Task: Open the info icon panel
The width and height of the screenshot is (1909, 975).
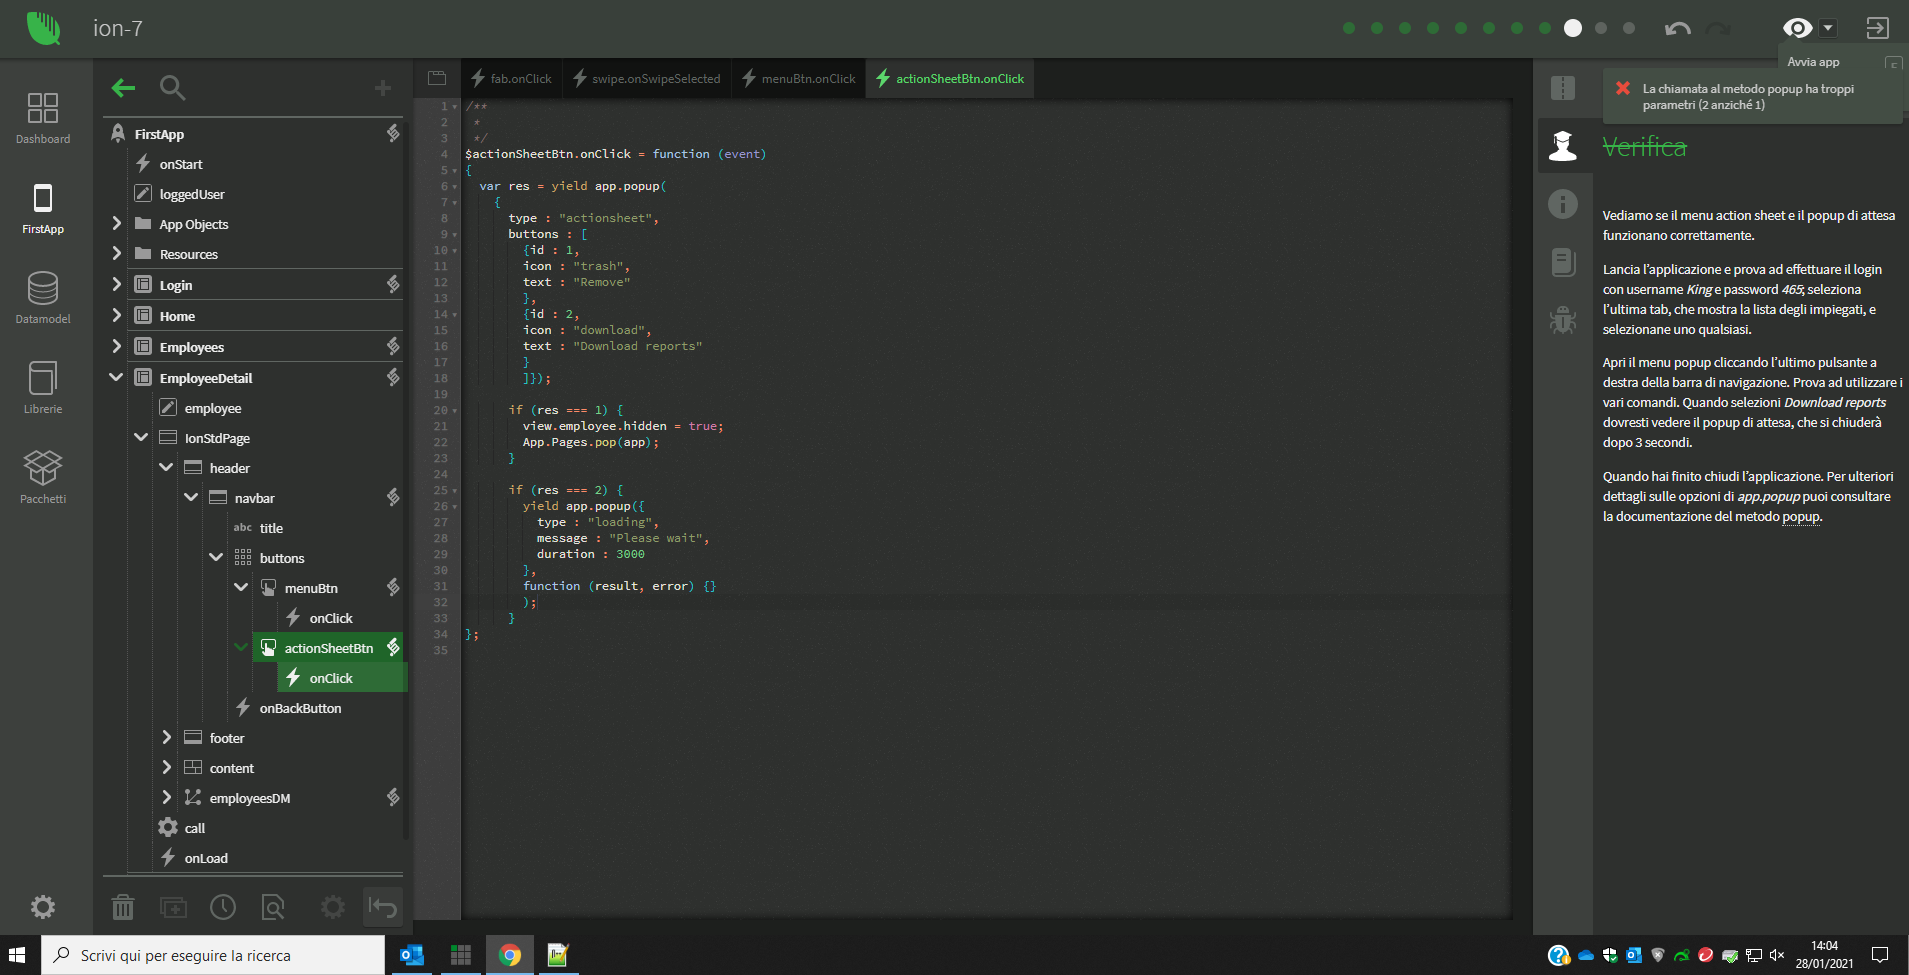Action: (1563, 204)
